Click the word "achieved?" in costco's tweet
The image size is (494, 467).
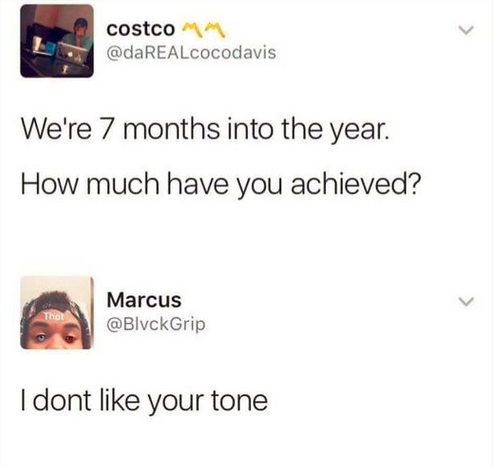(x=356, y=185)
